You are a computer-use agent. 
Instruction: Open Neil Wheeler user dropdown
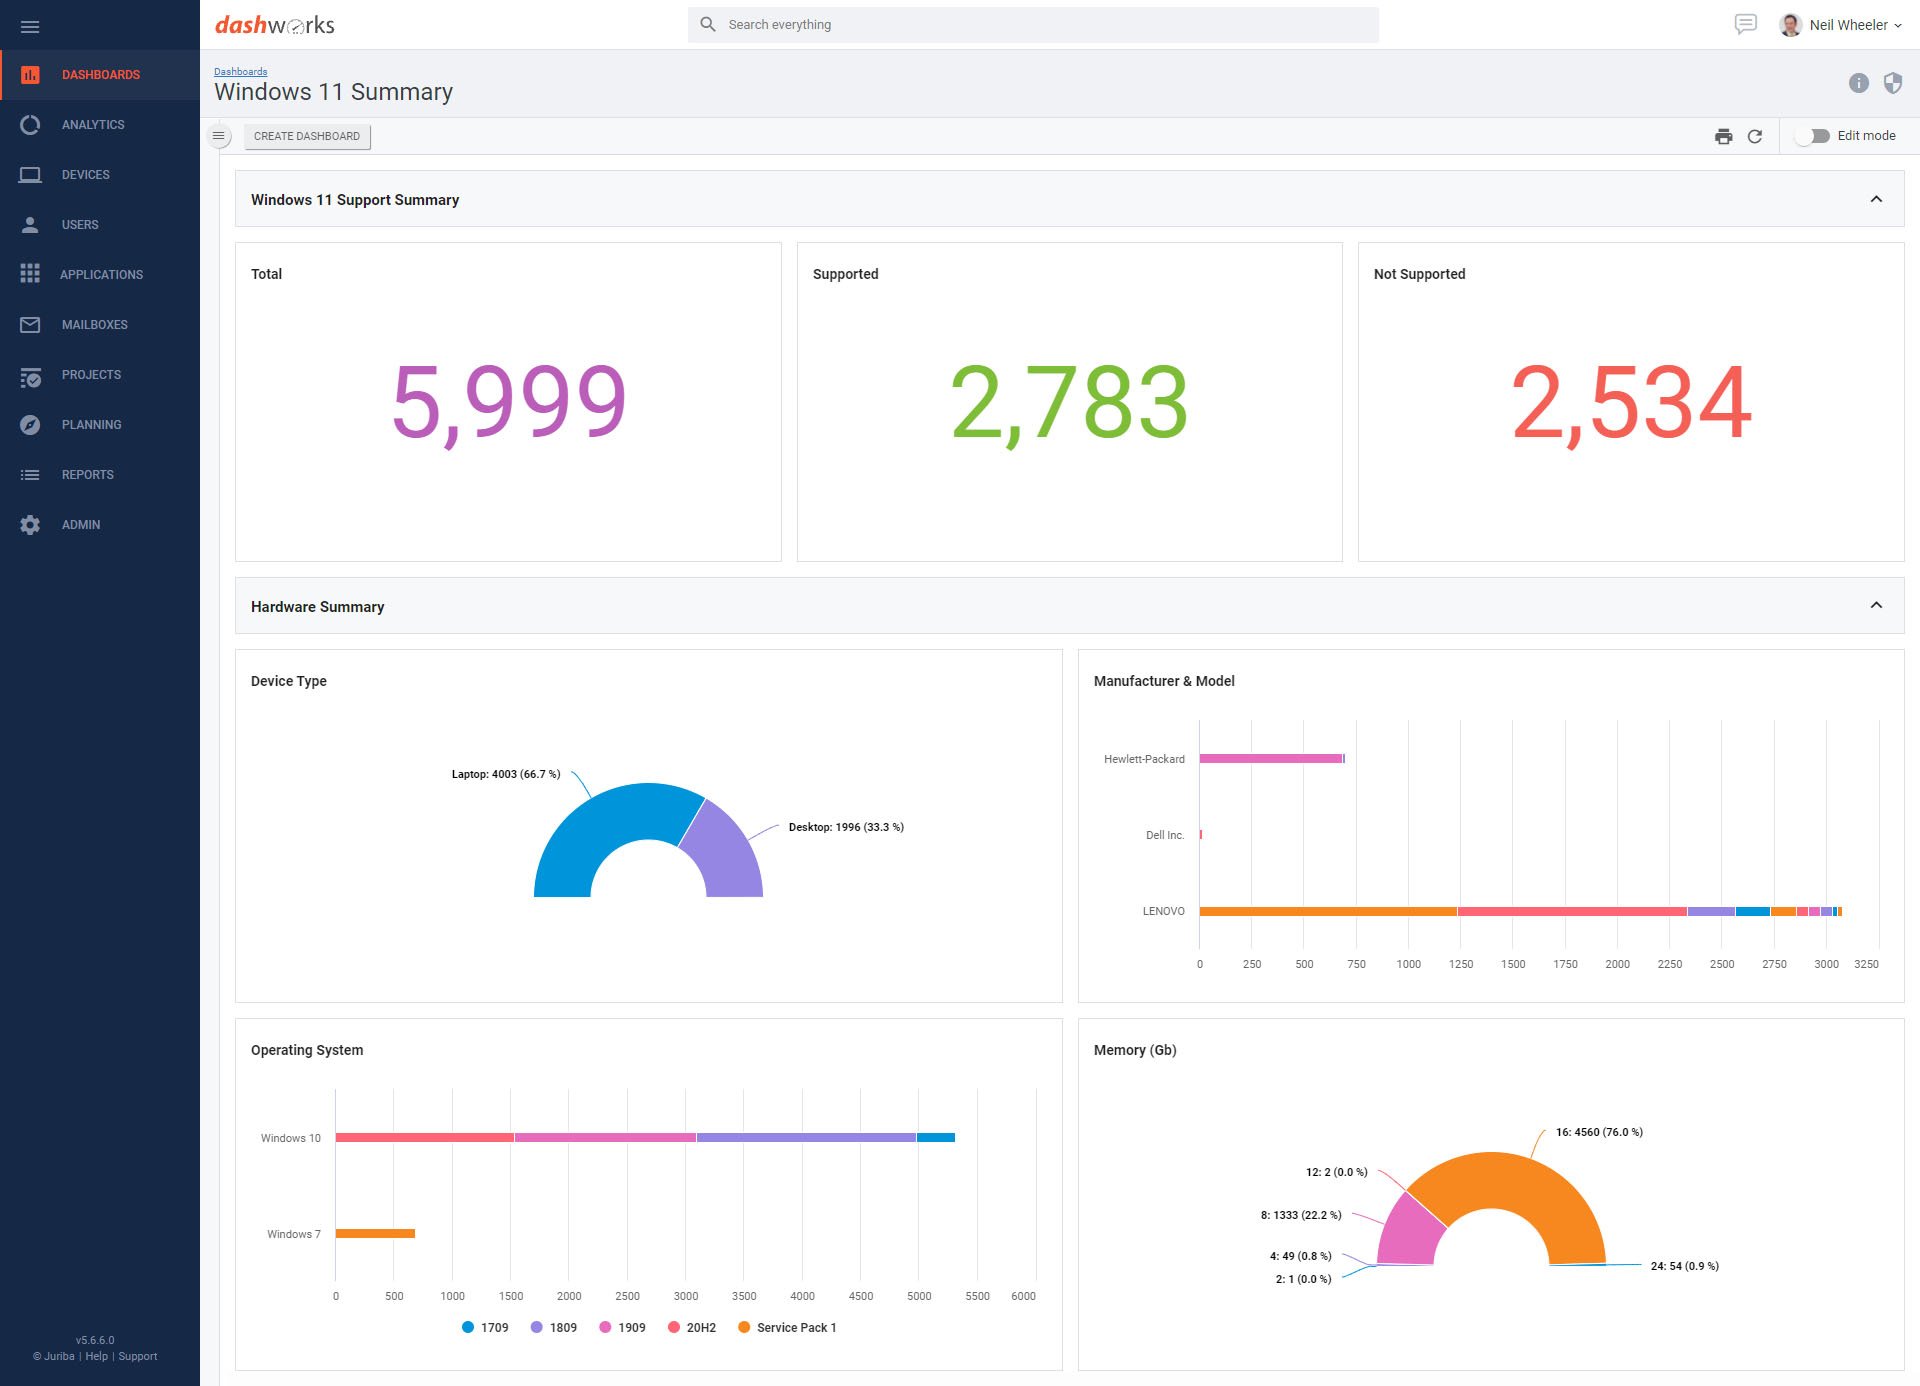point(1848,25)
